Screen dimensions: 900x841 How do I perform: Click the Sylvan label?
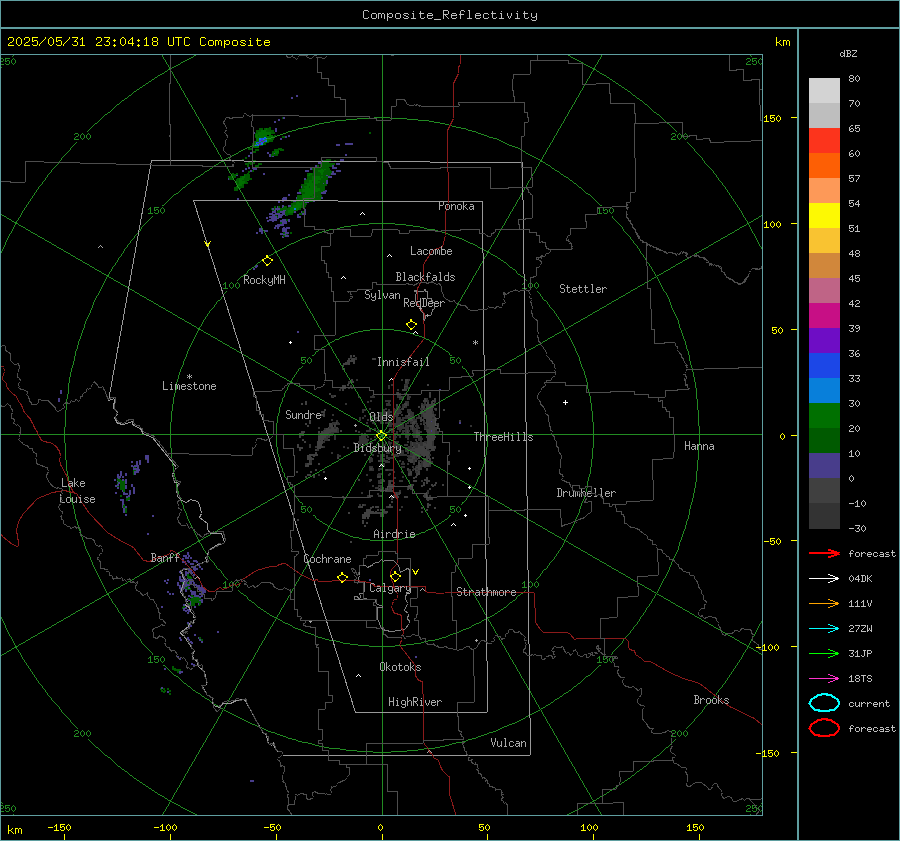coord(382,295)
